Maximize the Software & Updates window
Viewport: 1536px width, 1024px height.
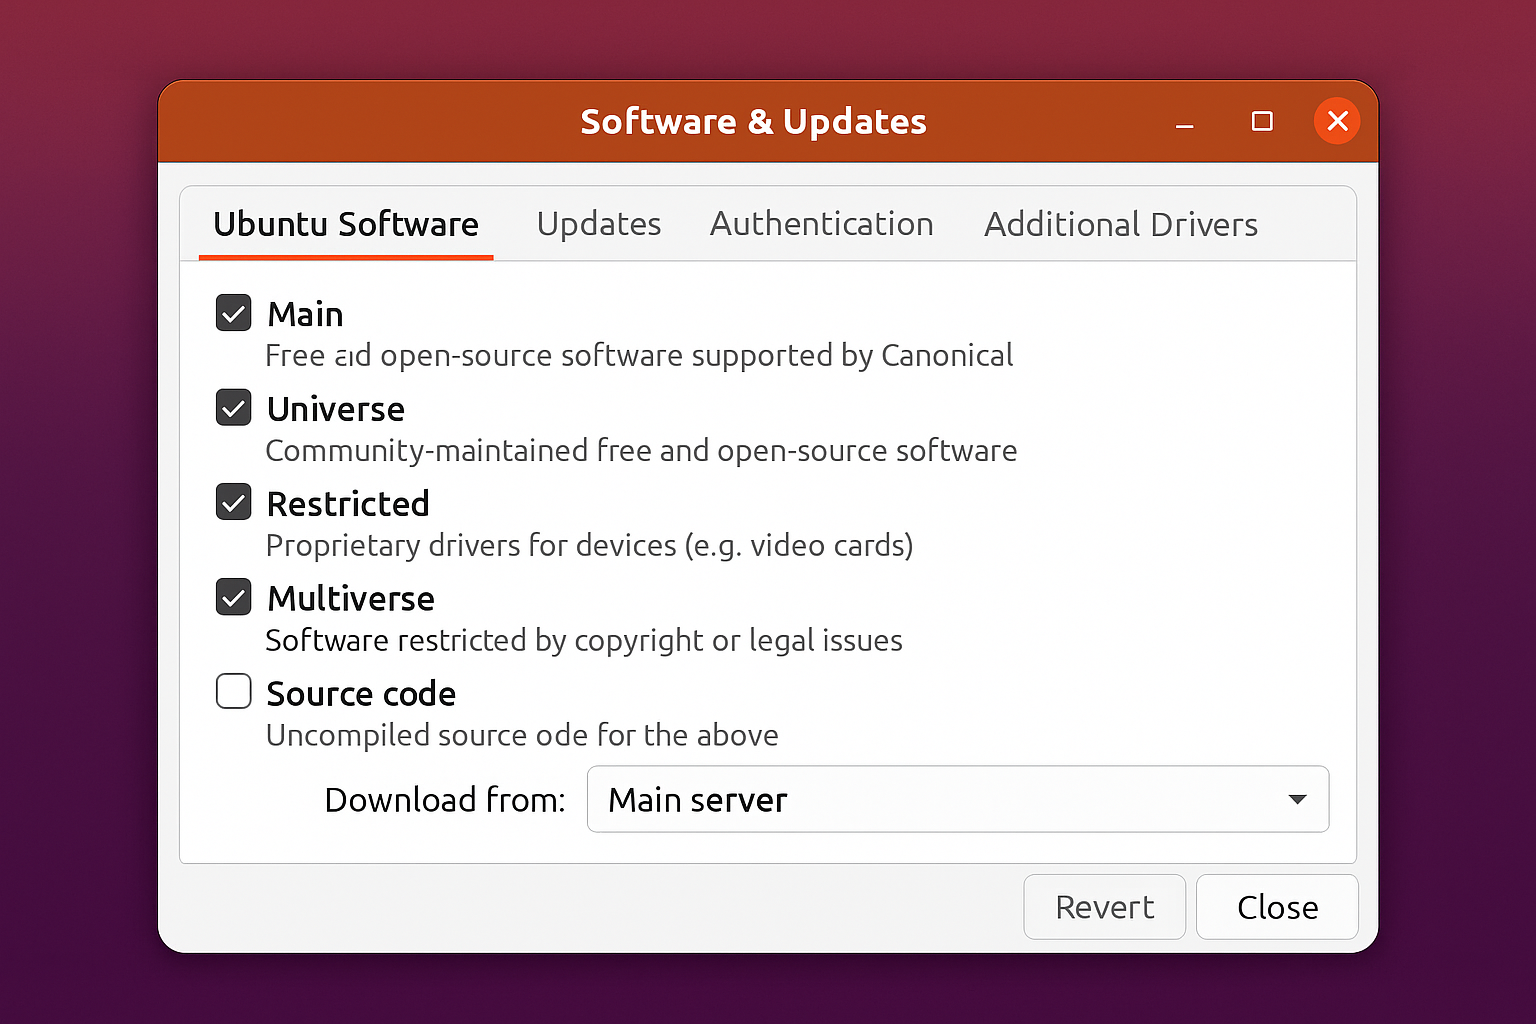(x=1261, y=121)
